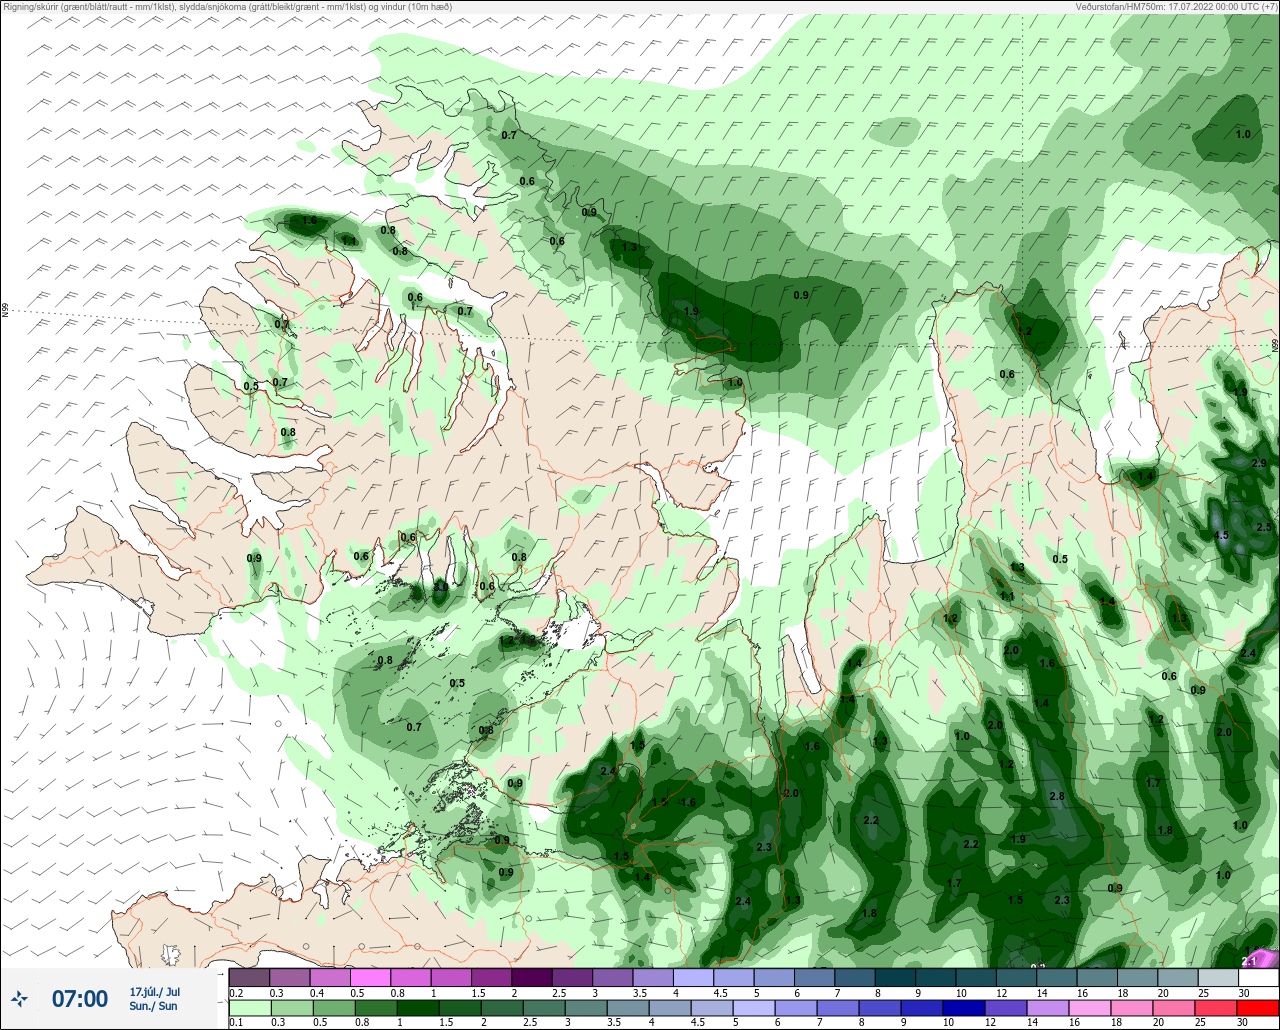Select the pale green 0.1–0.3 rain legend swatch
The width and height of the screenshot is (1280, 1030).
[249, 1007]
